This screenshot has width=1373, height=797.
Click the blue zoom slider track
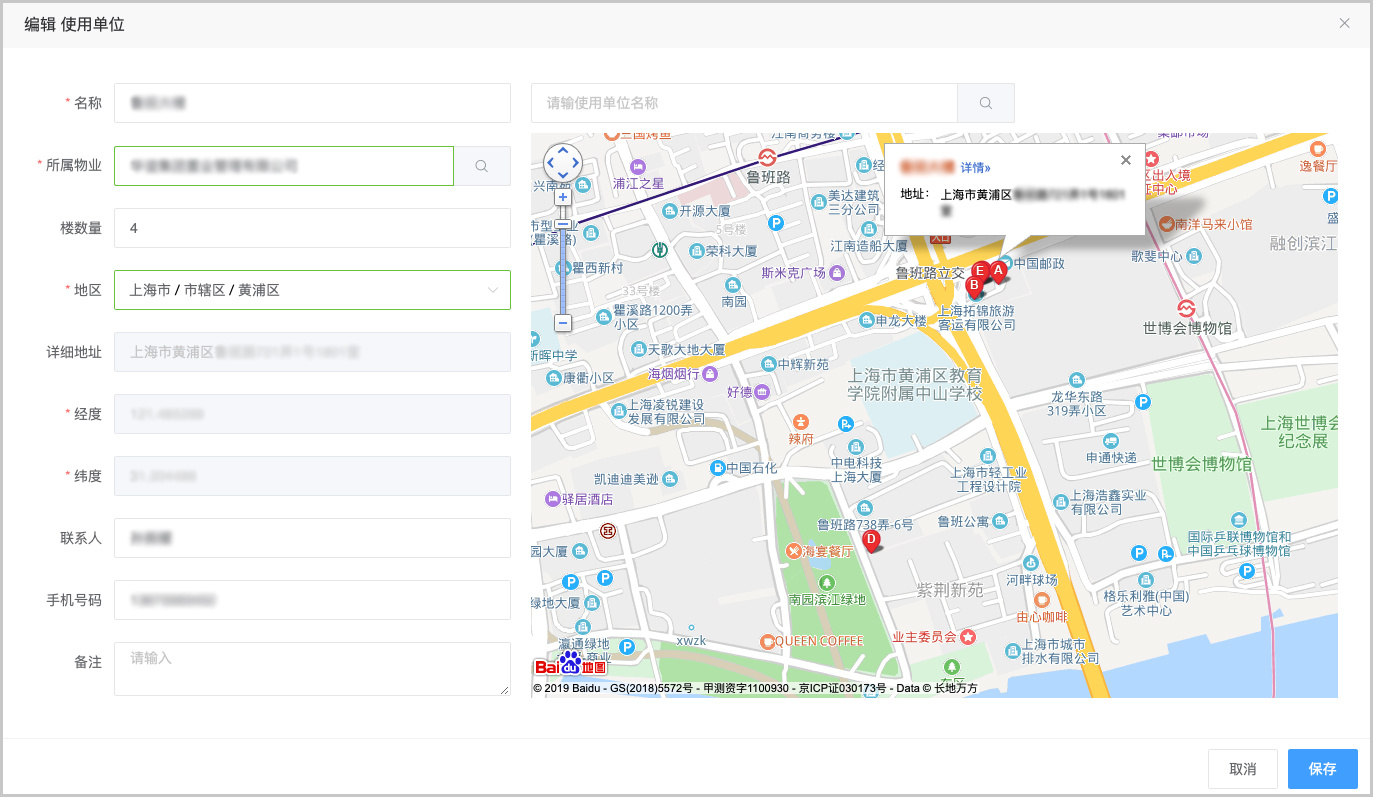click(x=563, y=270)
